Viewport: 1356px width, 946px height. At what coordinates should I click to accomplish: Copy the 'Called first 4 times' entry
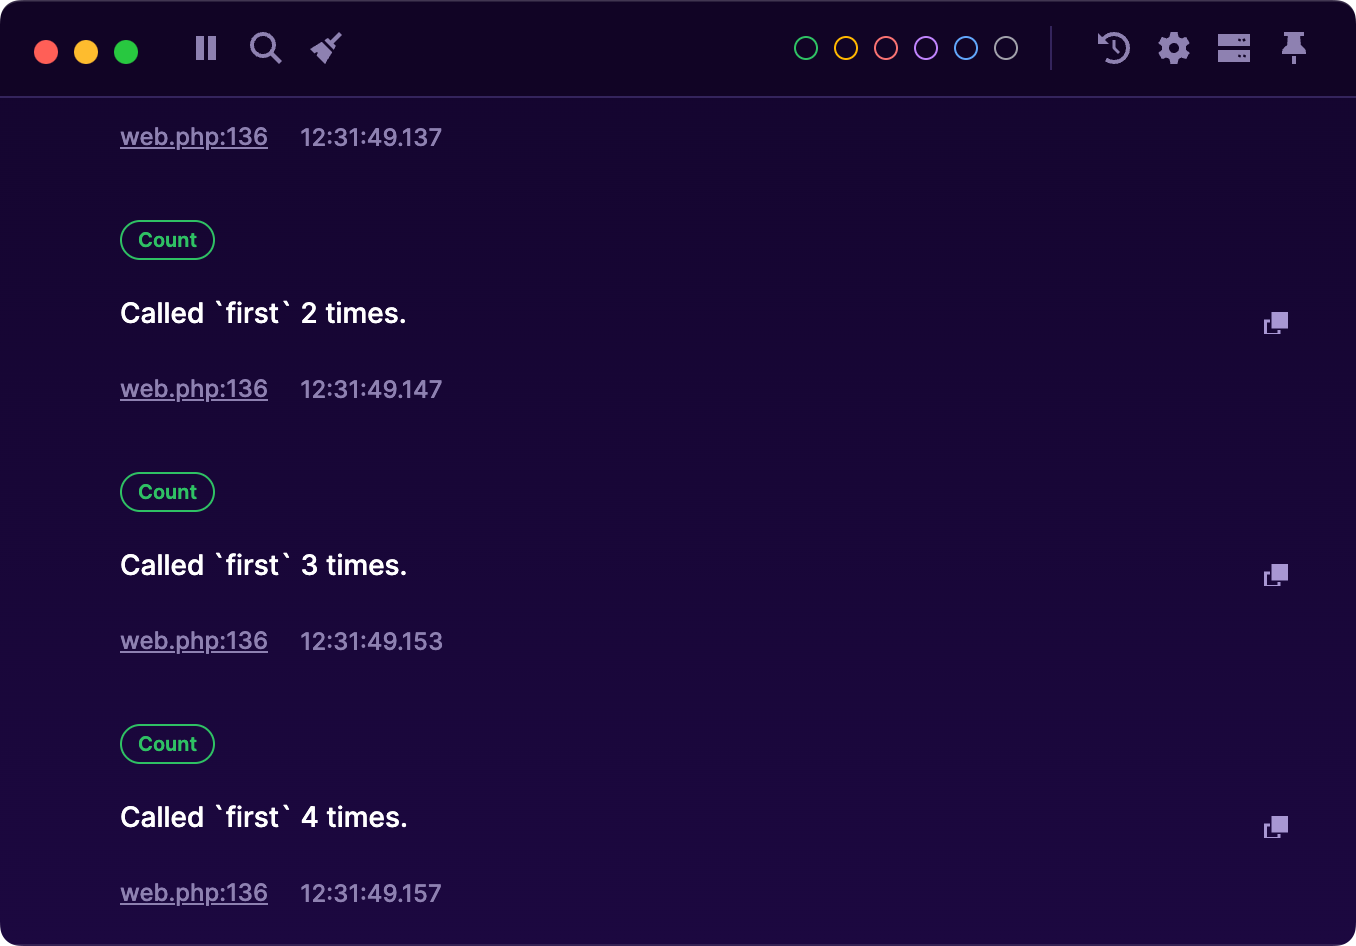pos(1275,827)
